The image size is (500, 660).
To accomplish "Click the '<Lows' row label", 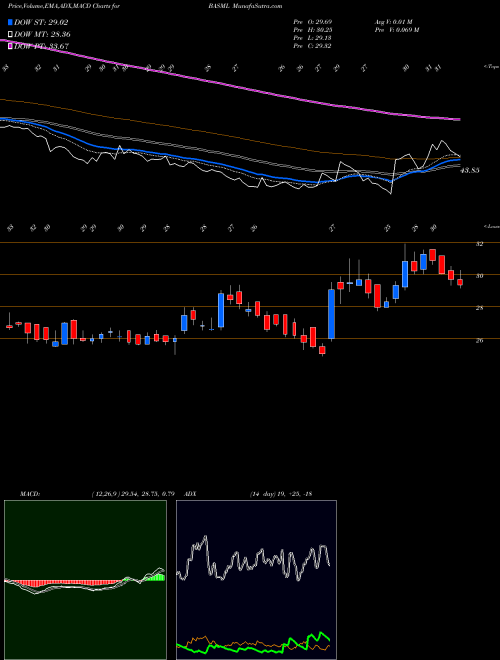I will [x=491, y=227].
